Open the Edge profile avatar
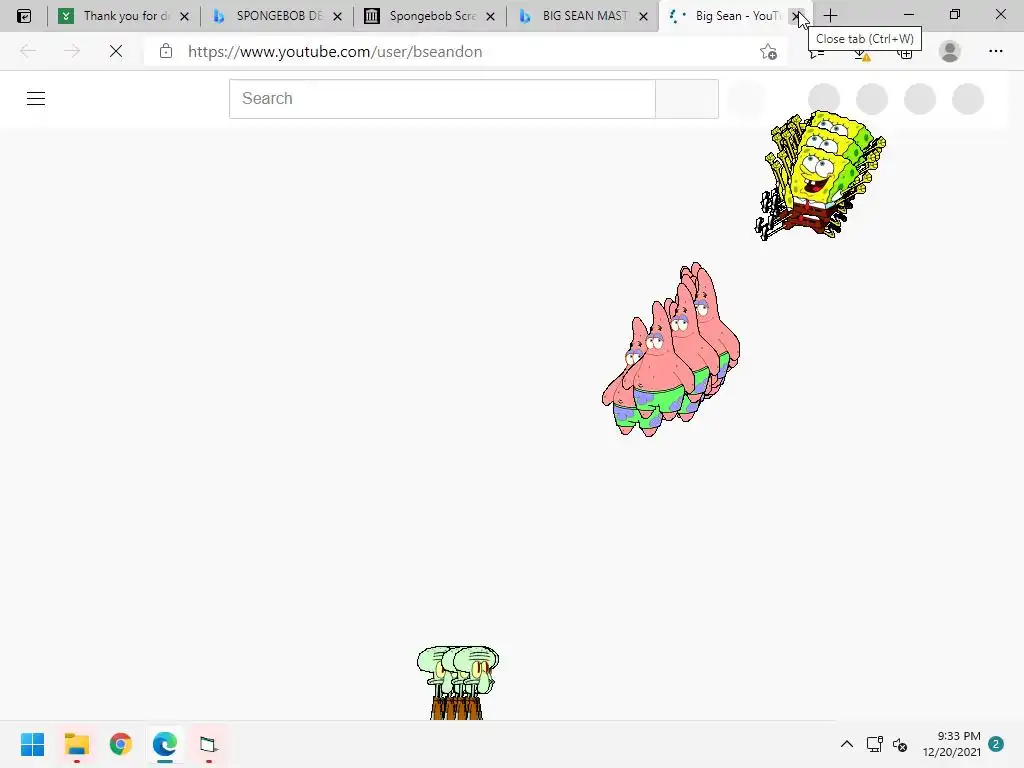 pos(950,51)
